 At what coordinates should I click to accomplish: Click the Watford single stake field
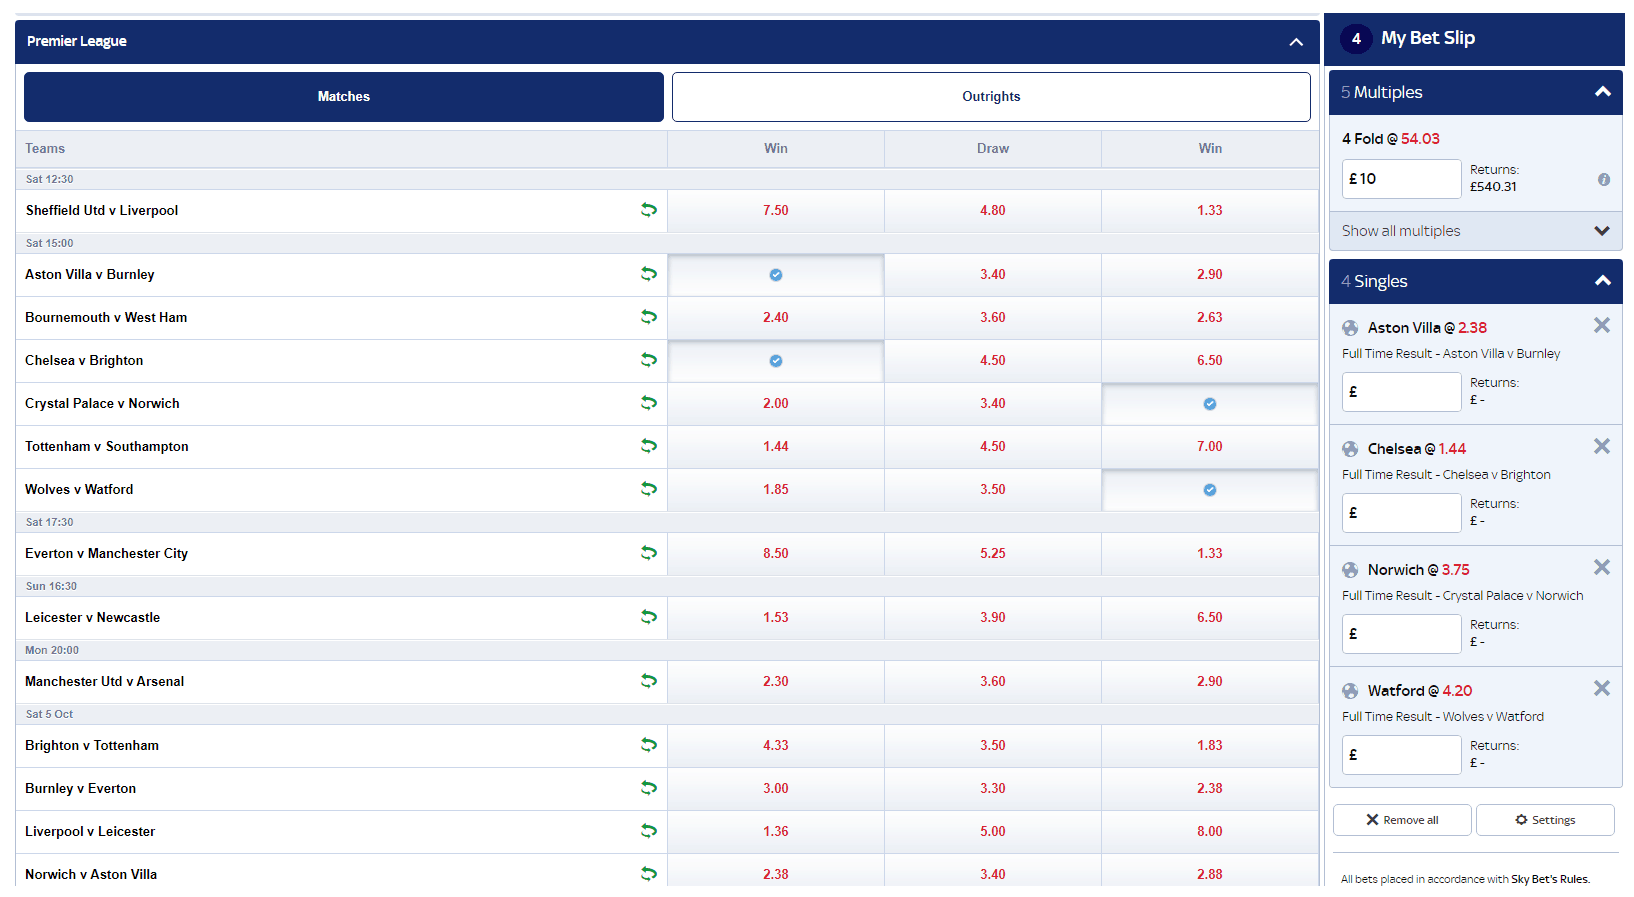pyautogui.click(x=1401, y=755)
